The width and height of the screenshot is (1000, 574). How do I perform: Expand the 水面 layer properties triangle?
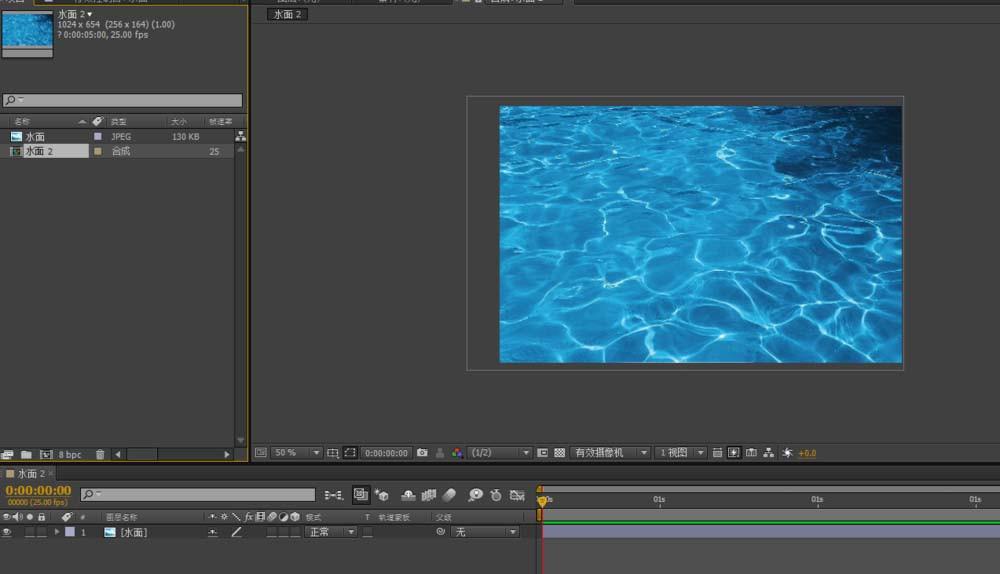(57, 532)
